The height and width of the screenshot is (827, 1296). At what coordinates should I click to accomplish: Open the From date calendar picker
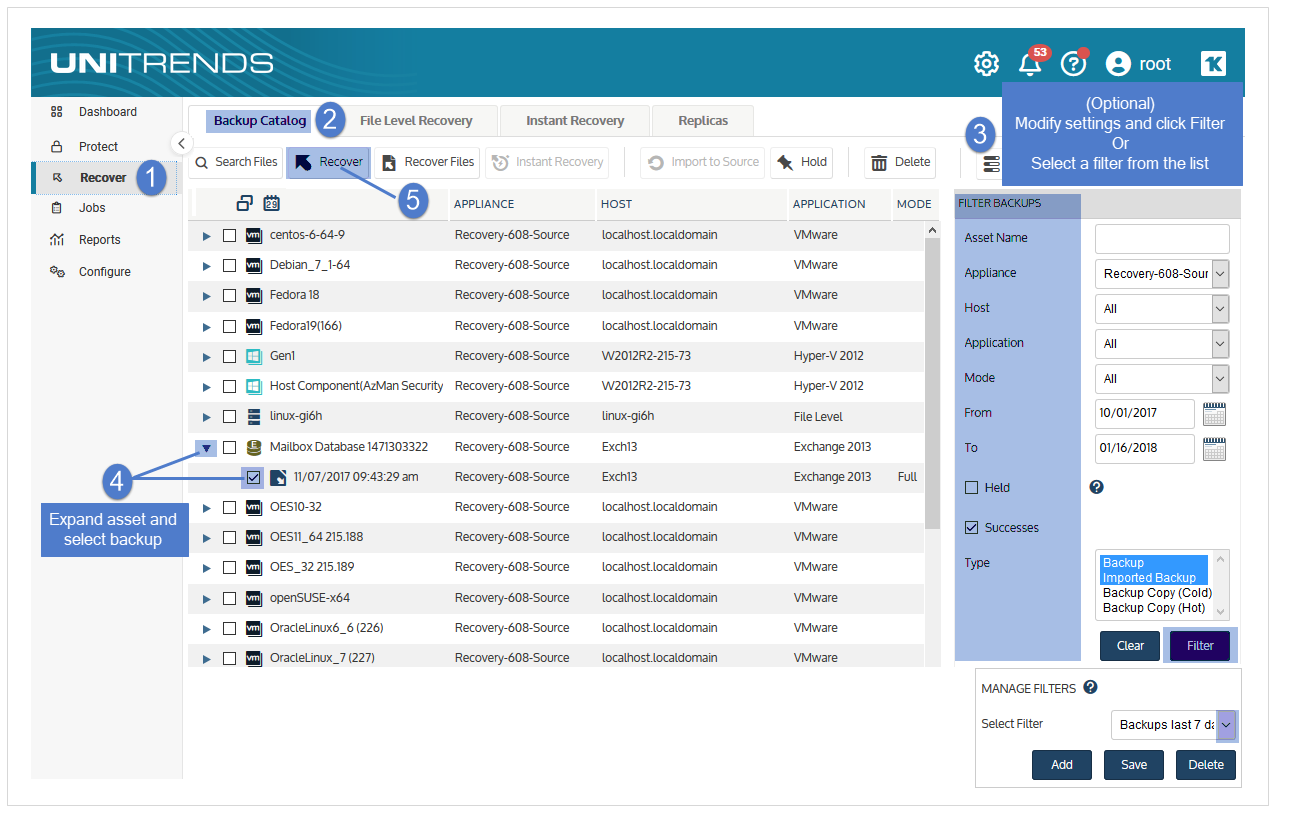coord(1214,413)
